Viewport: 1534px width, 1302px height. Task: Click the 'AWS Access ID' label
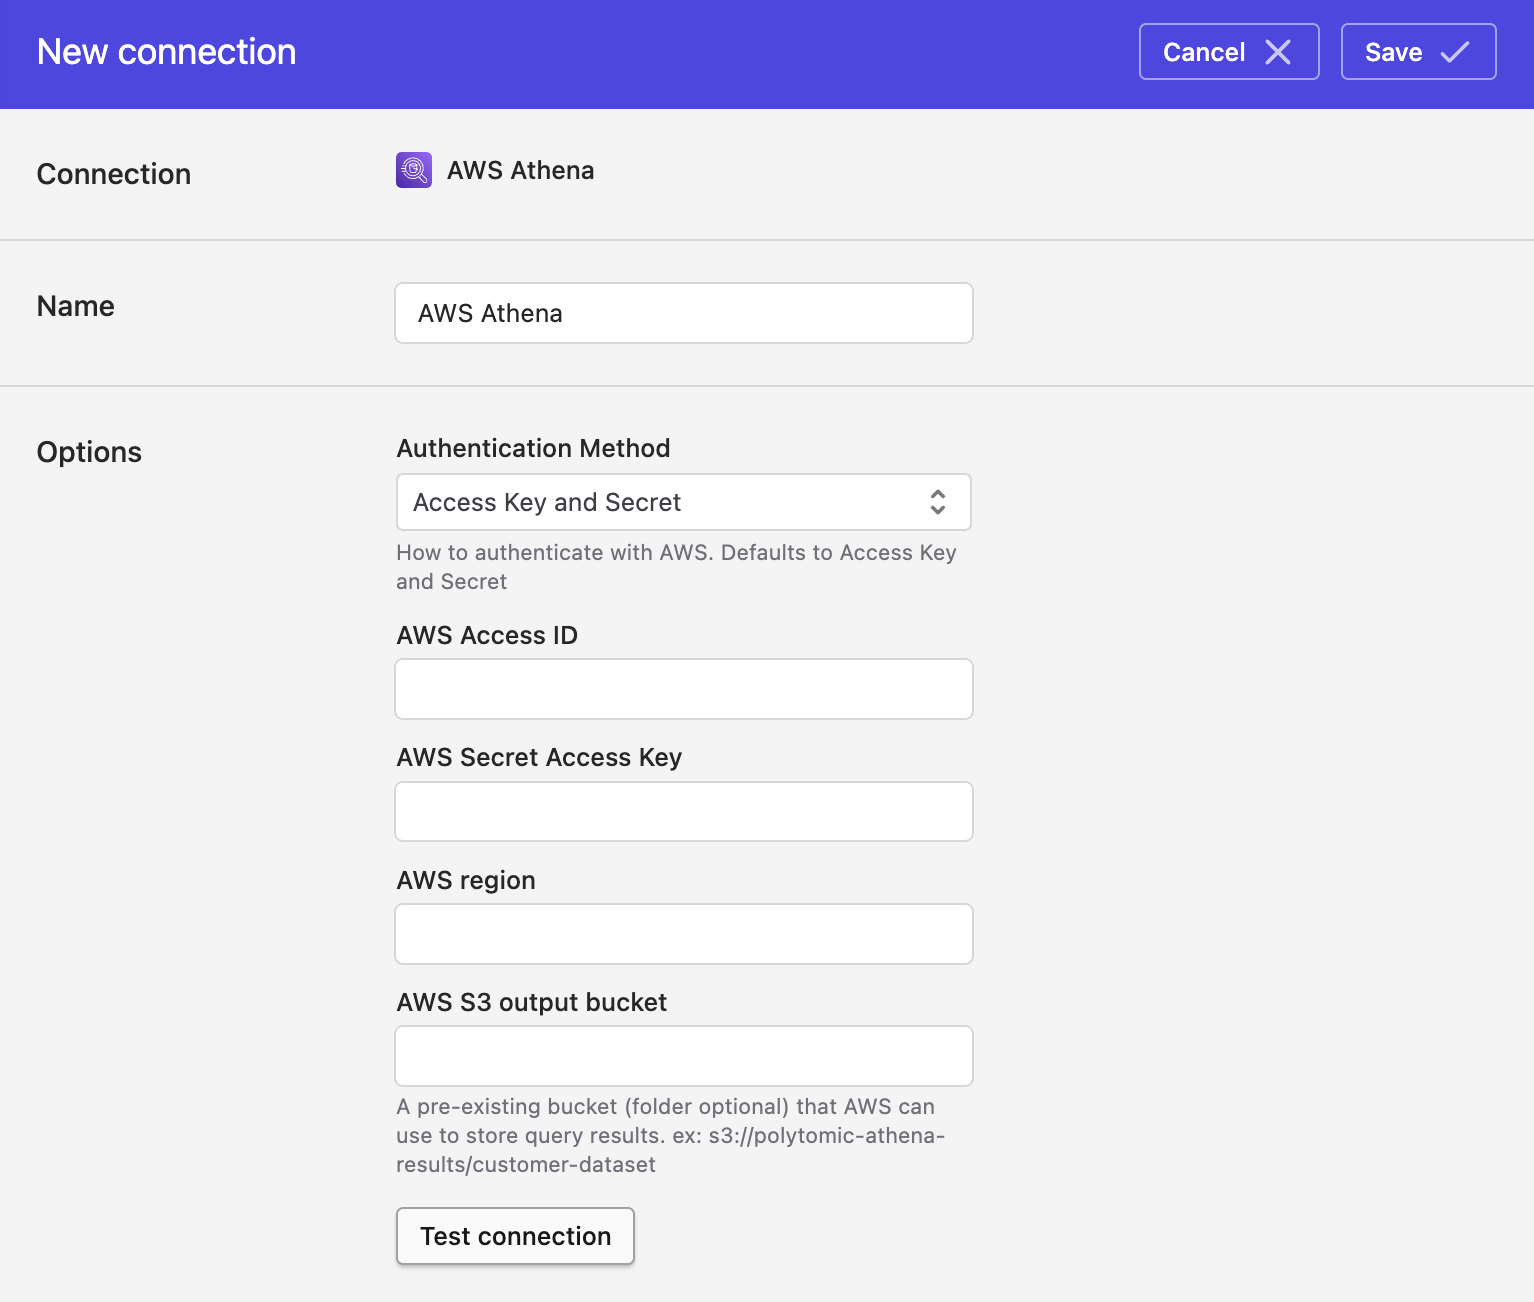pos(487,635)
